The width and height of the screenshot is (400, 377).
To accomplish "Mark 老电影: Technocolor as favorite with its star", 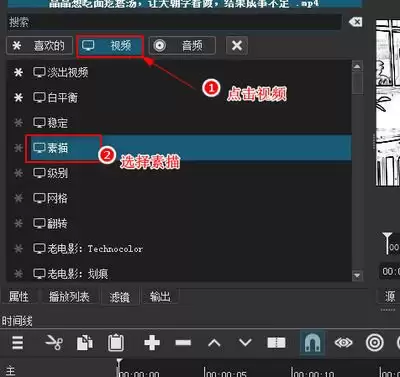I will tap(18, 249).
